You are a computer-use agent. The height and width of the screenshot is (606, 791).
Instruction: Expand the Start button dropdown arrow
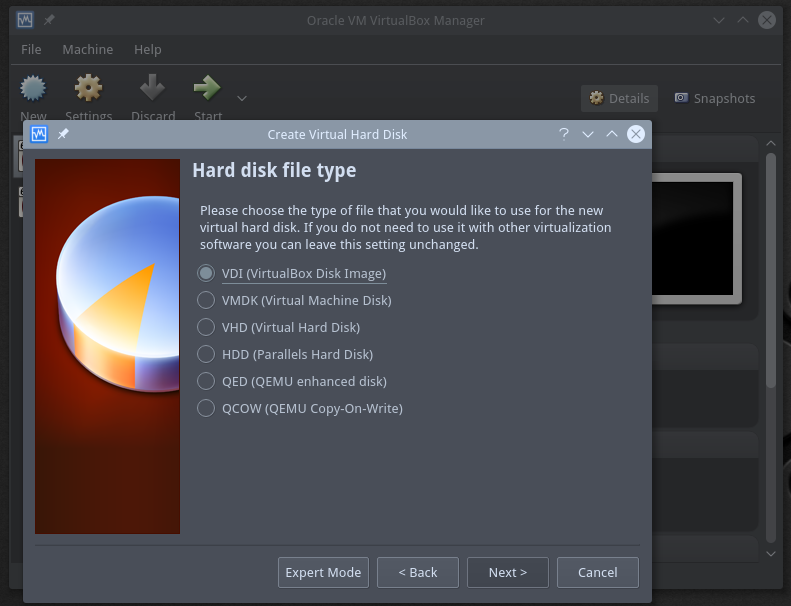click(242, 98)
